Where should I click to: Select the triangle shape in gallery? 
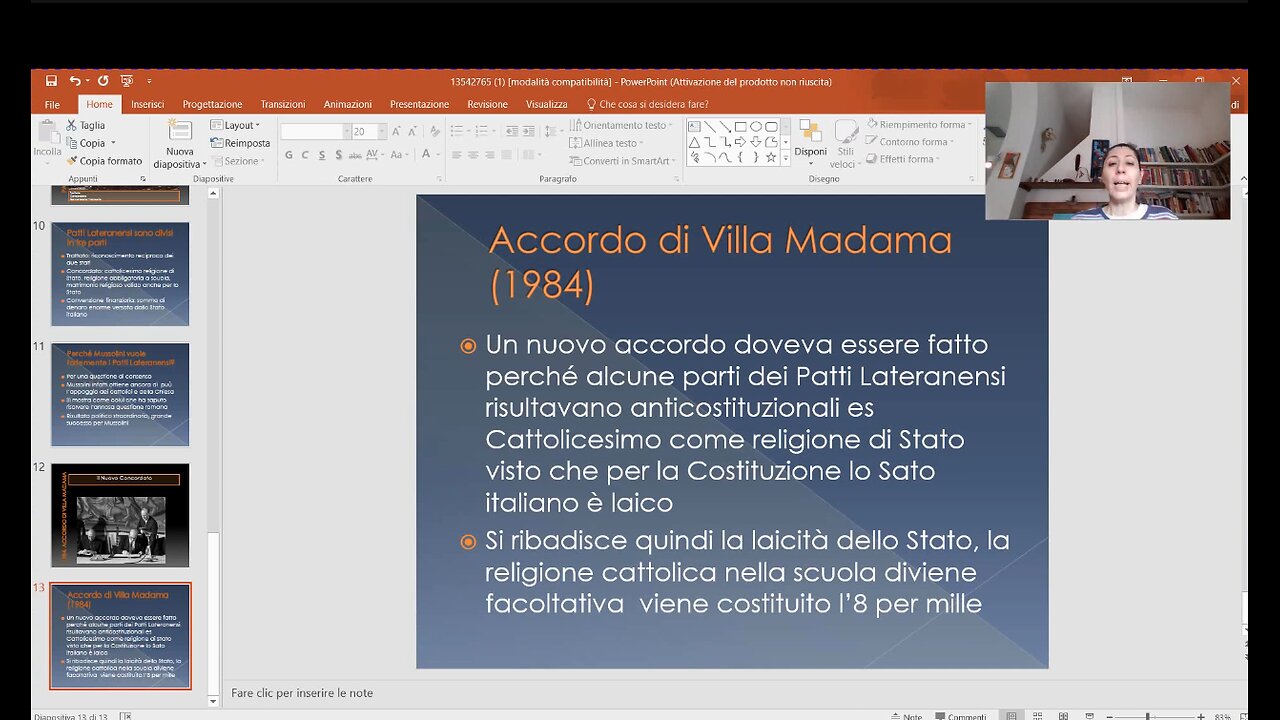694,142
